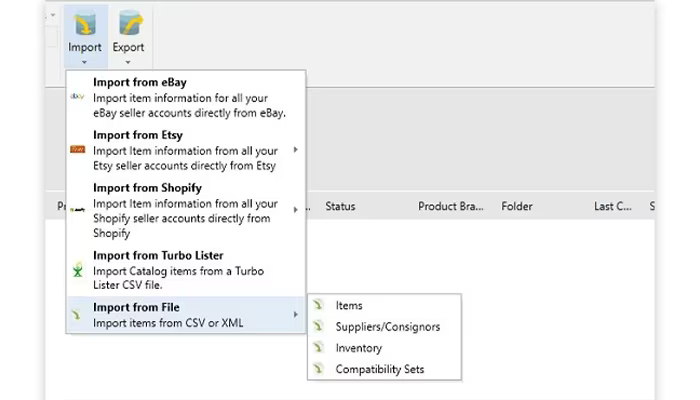Choose Import from Turbo Lister
Image resolution: width=700 pixels, height=400 pixels.
click(x=186, y=270)
